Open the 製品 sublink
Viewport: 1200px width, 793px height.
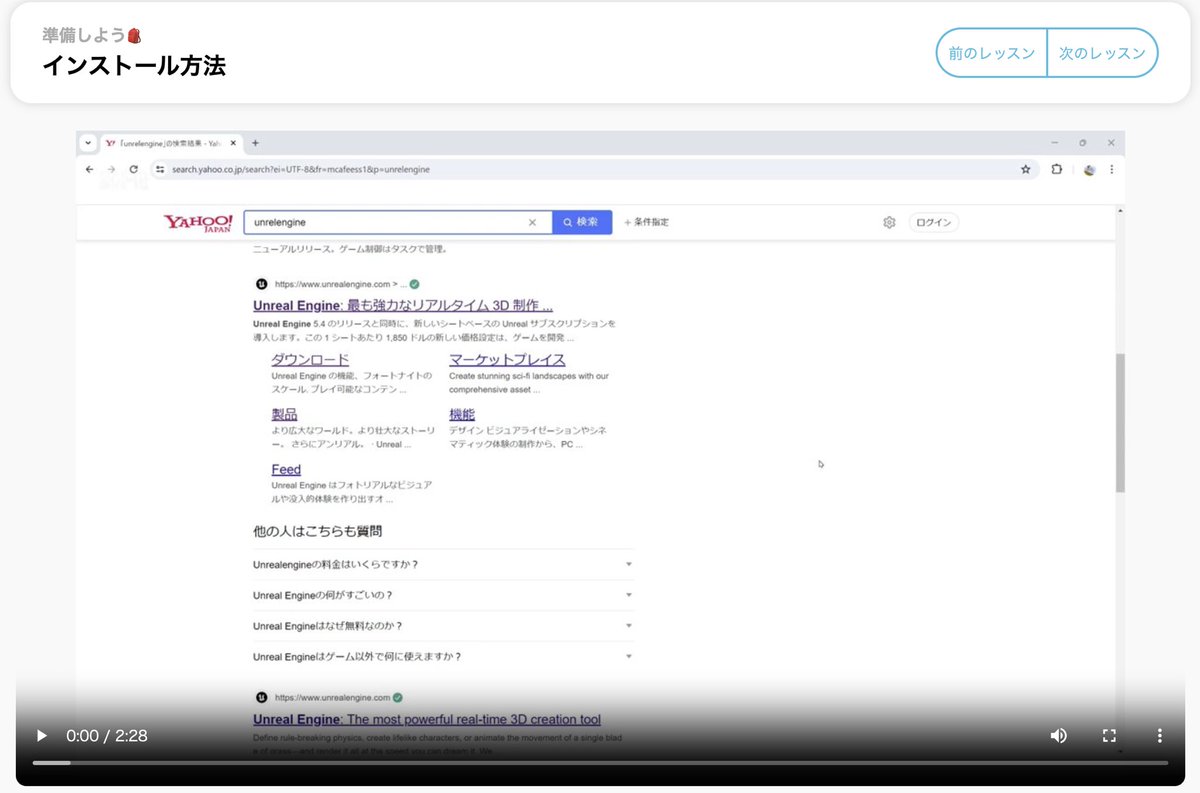tap(284, 414)
